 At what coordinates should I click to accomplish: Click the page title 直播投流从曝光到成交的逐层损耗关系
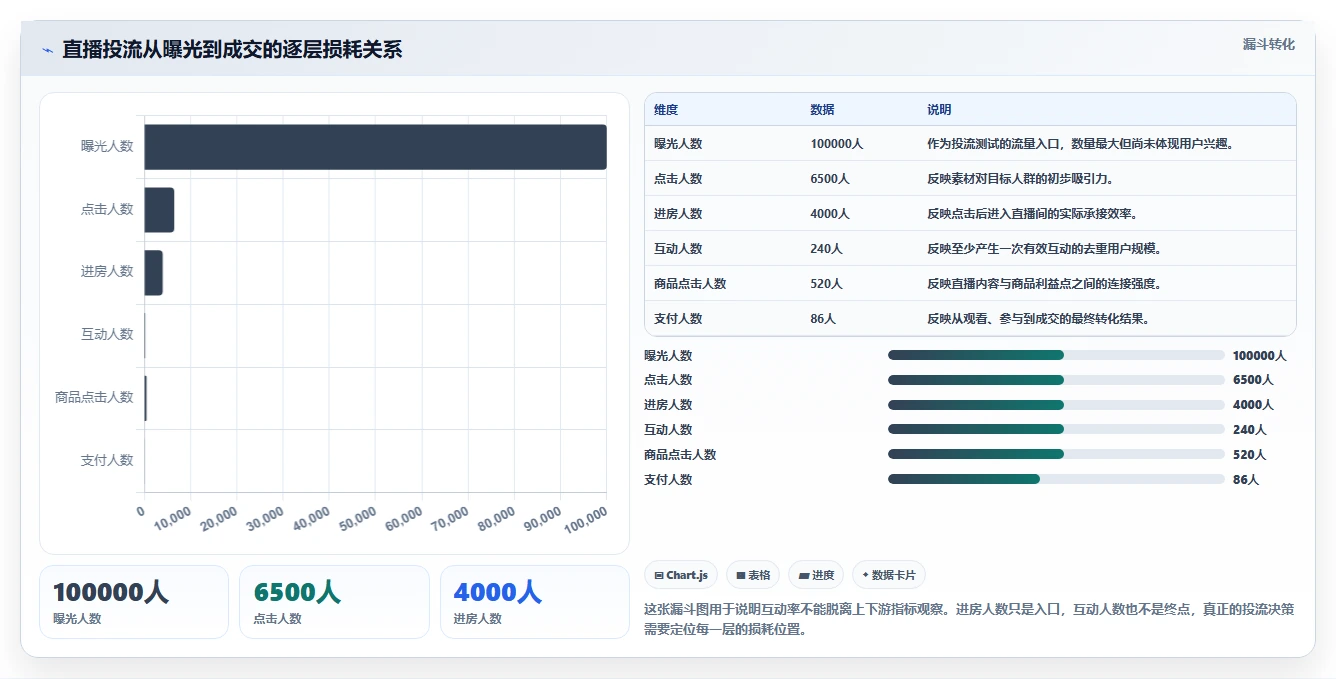pos(232,50)
